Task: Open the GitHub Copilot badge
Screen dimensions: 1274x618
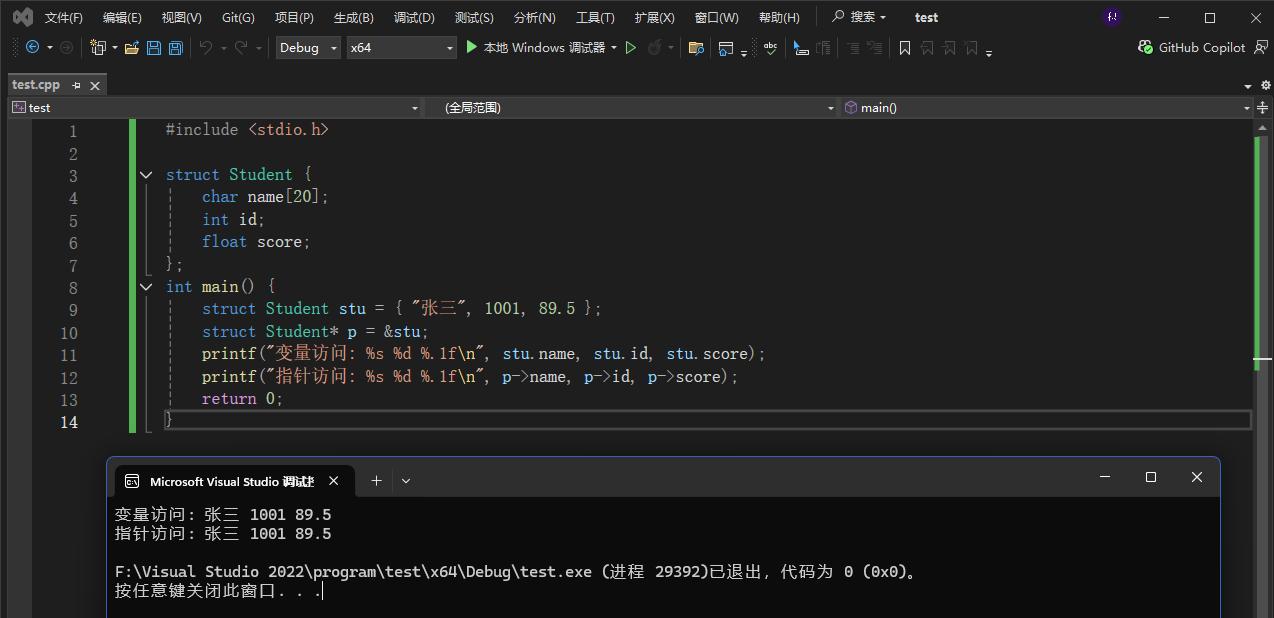Action: click(1192, 47)
